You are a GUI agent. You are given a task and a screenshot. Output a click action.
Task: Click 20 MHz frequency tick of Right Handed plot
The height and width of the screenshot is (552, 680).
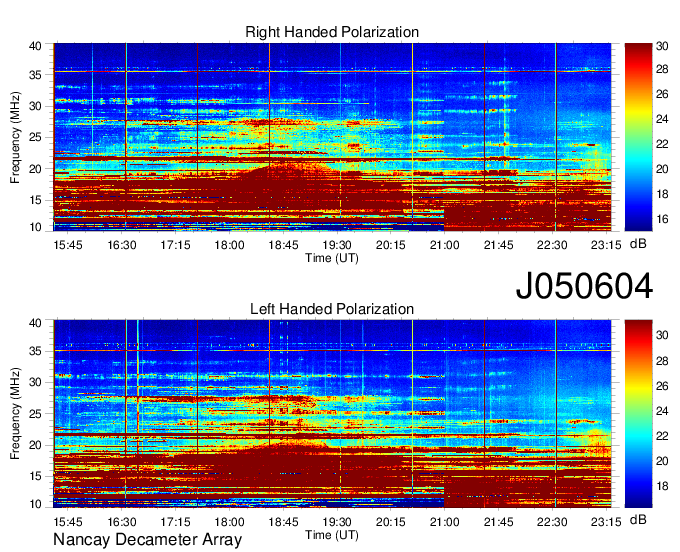[35, 169]
